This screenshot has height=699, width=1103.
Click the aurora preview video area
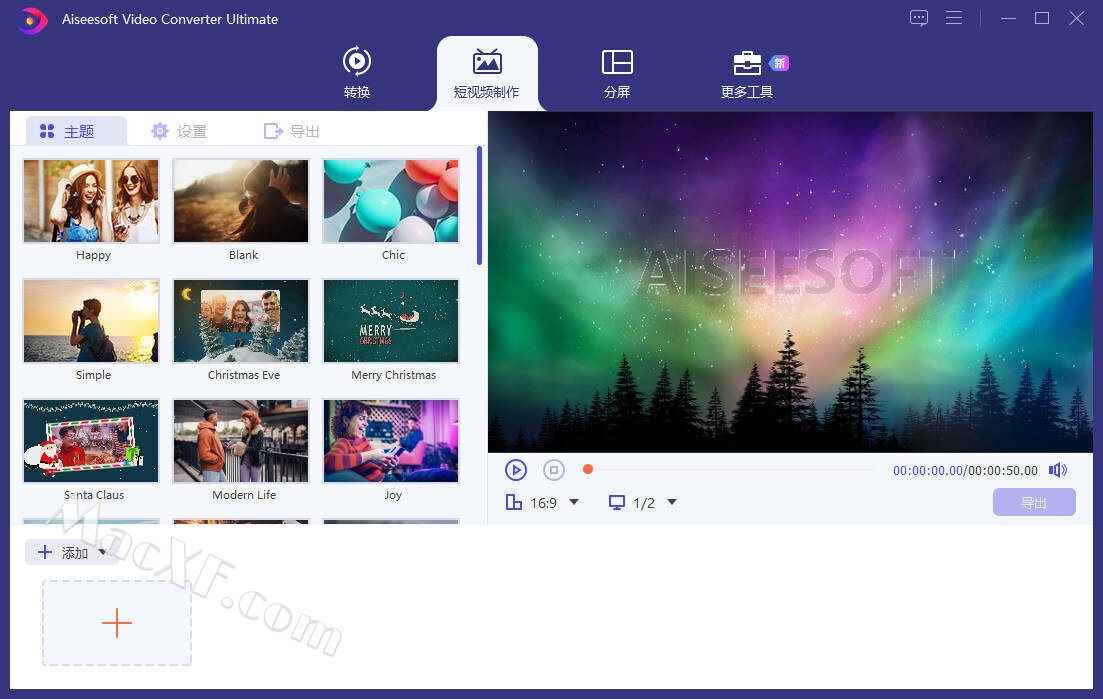pyautogui.click(x=790, y=282)
